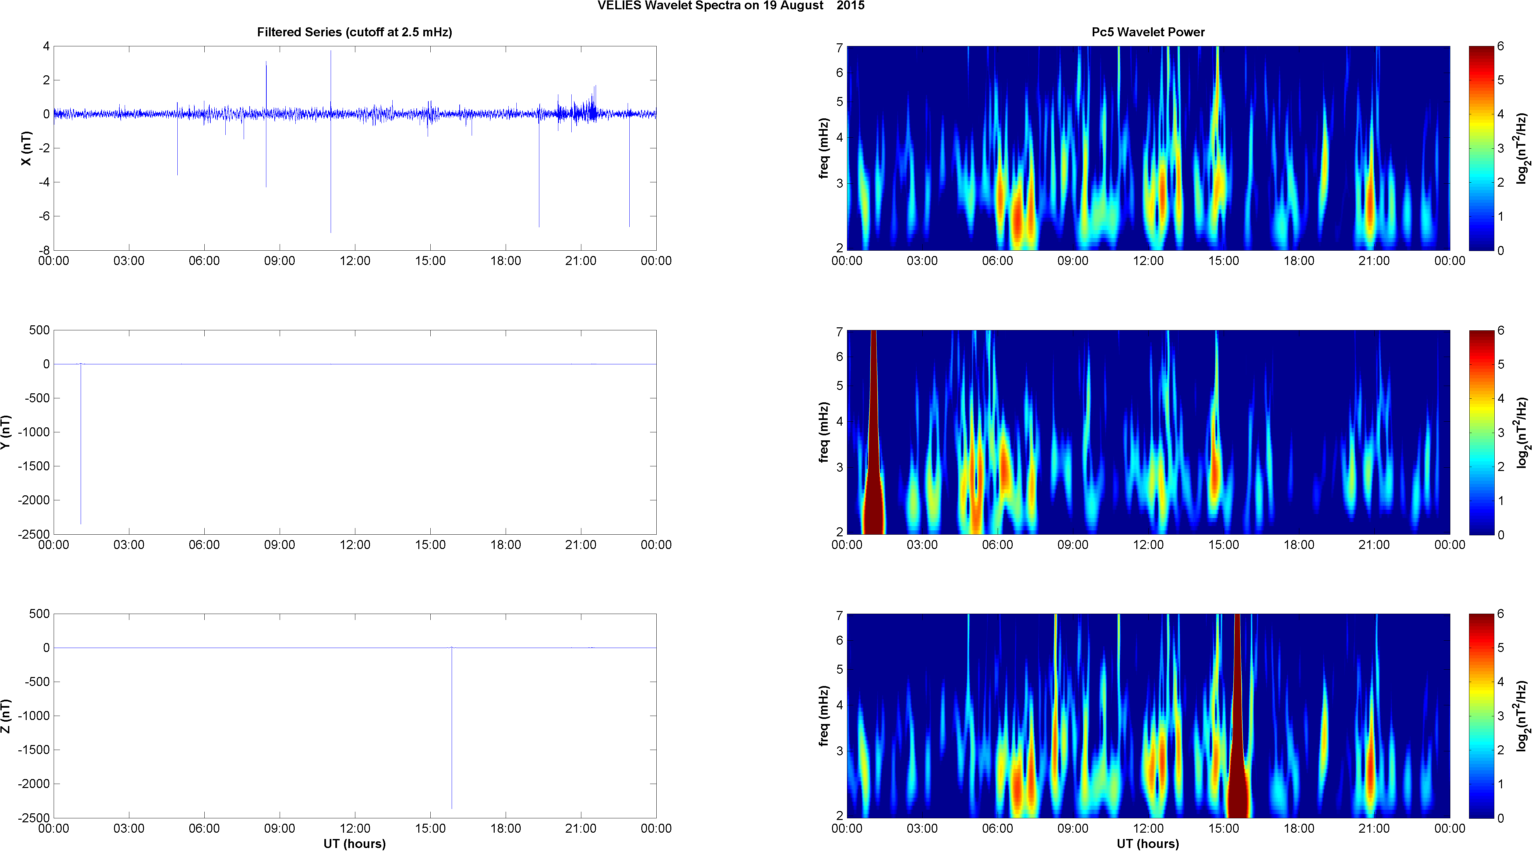Click the 'freq (mHz)' label of the middle wavelet plot
This screenshot has width=1532, height=851.
tap(823, 432)
